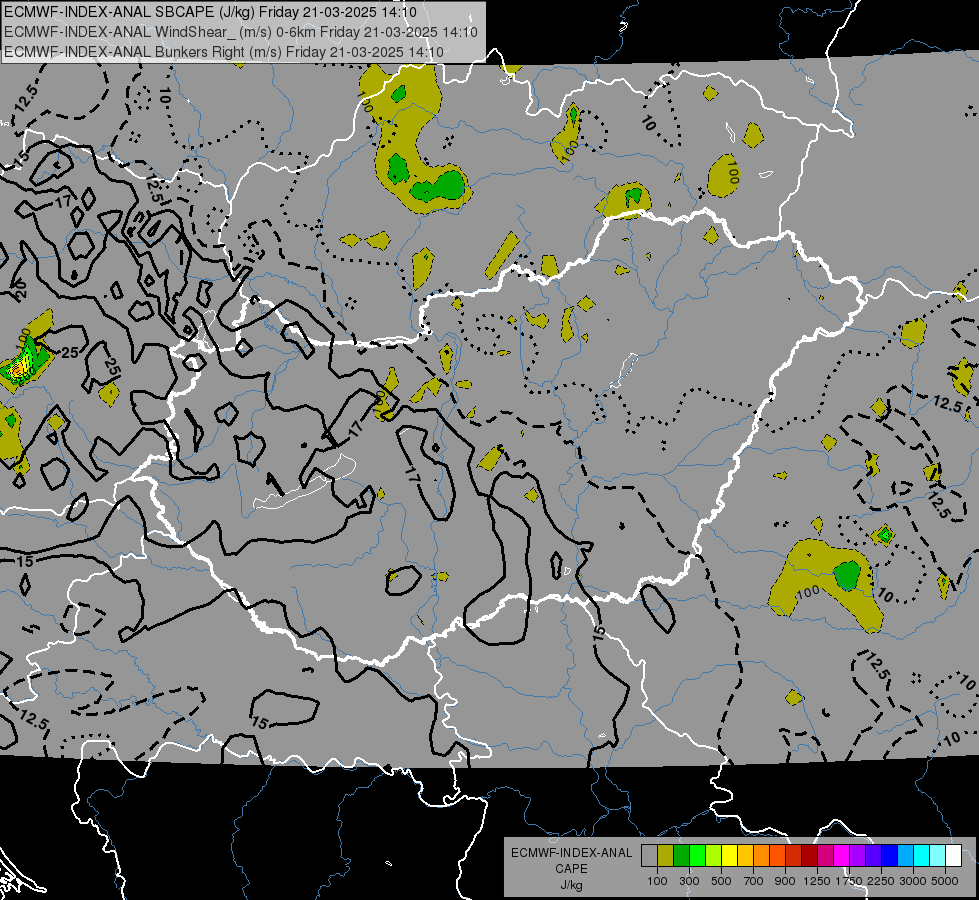Viewport: 979px width, 900px height.
Task: Click the CAPE word in the legend box
Action: point(571,869)
